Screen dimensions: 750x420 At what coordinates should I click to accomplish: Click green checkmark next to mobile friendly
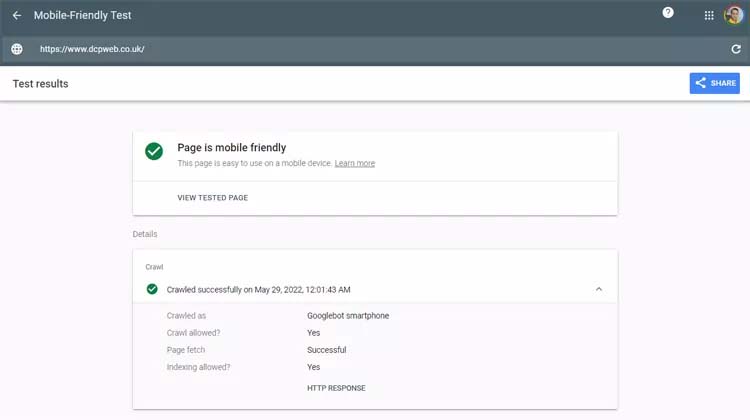[x=154, y=151]
